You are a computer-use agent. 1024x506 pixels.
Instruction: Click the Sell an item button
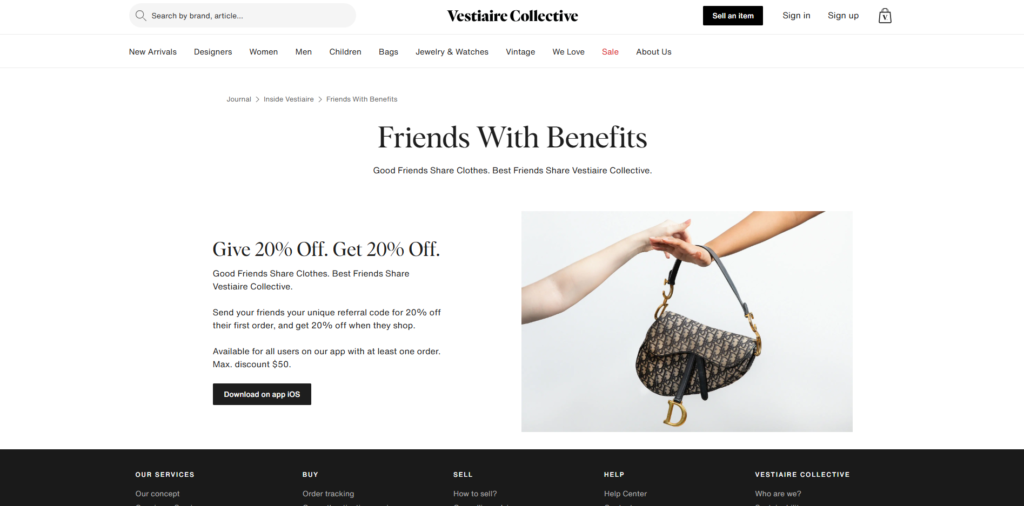tap(733, 16)
